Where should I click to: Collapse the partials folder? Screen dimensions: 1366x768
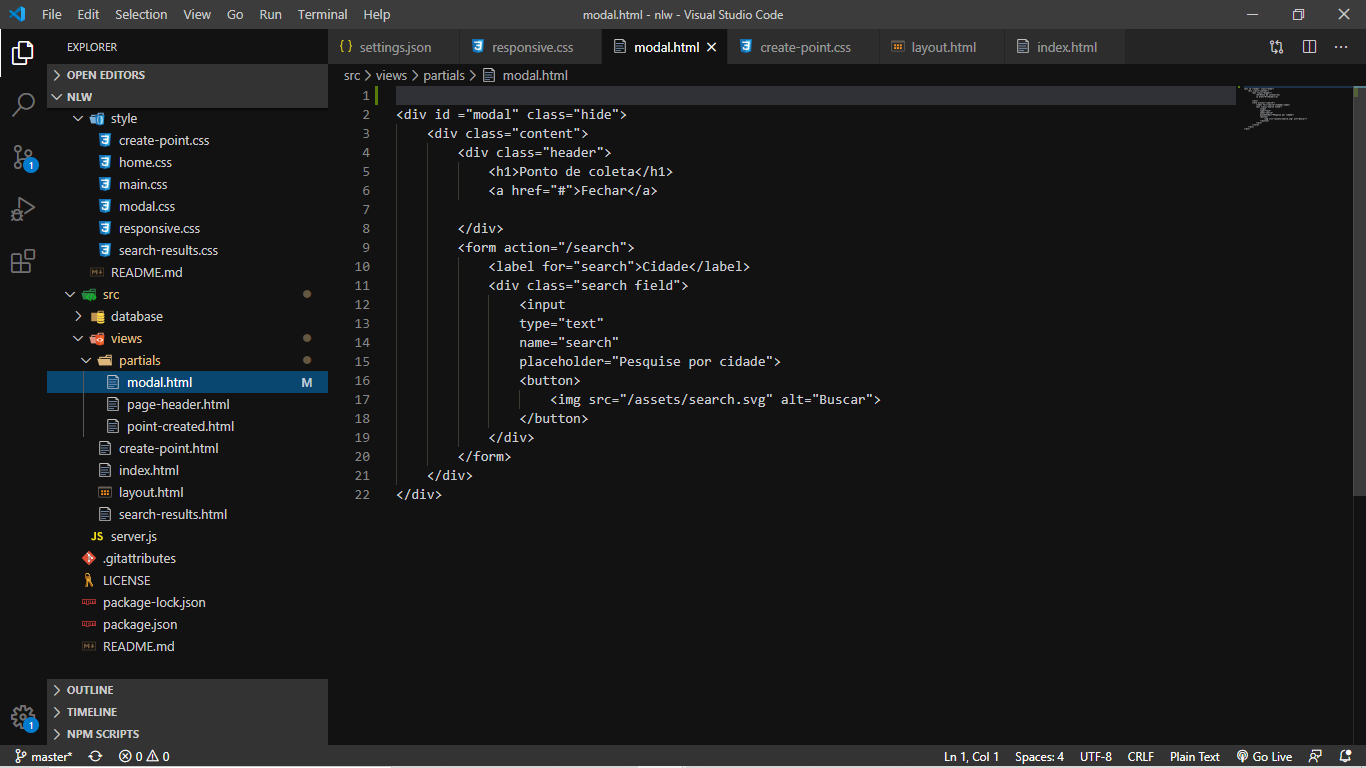point(187,360)
